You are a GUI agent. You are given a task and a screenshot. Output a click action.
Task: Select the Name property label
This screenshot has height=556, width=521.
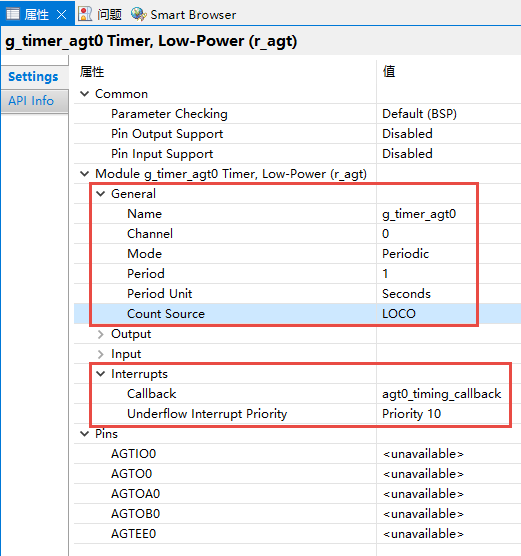pos(144,214)
